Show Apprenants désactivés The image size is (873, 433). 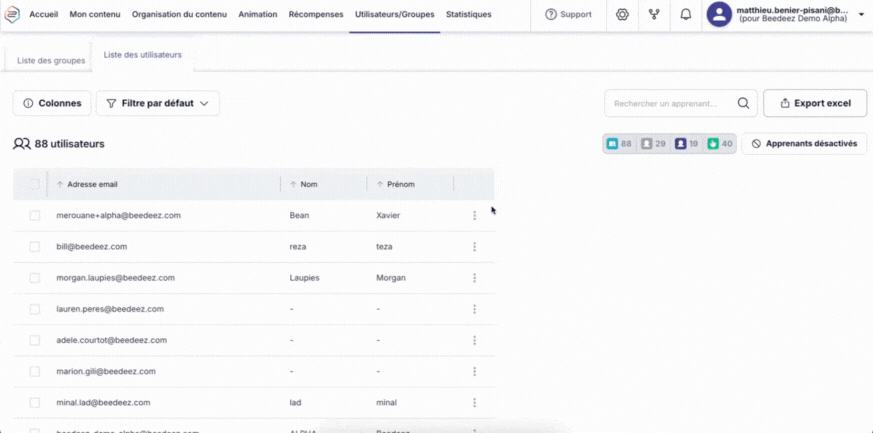[804, 144]
